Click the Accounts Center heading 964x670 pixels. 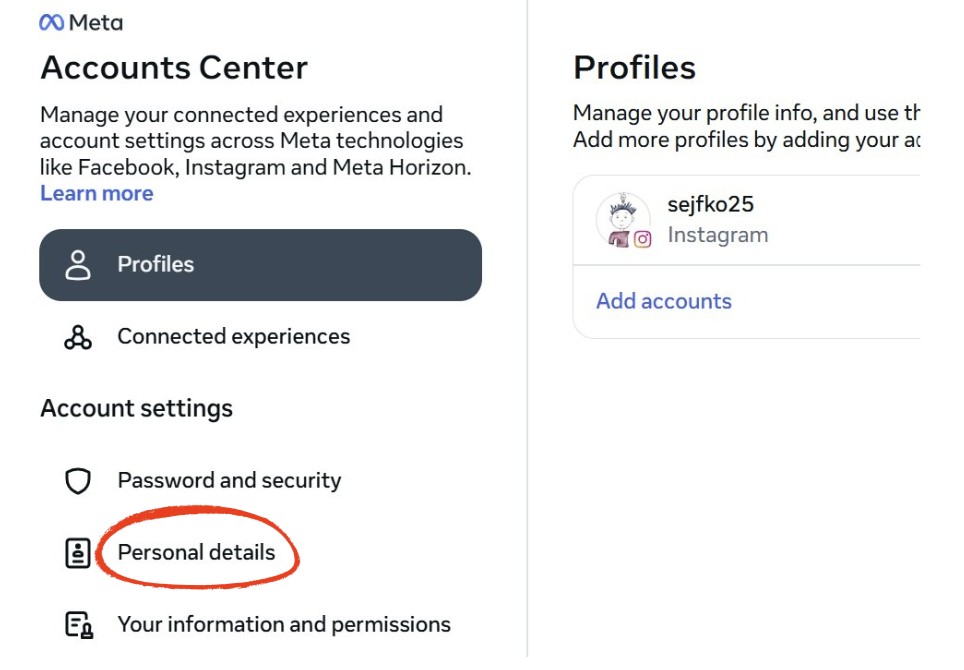[x=174, y=68]
